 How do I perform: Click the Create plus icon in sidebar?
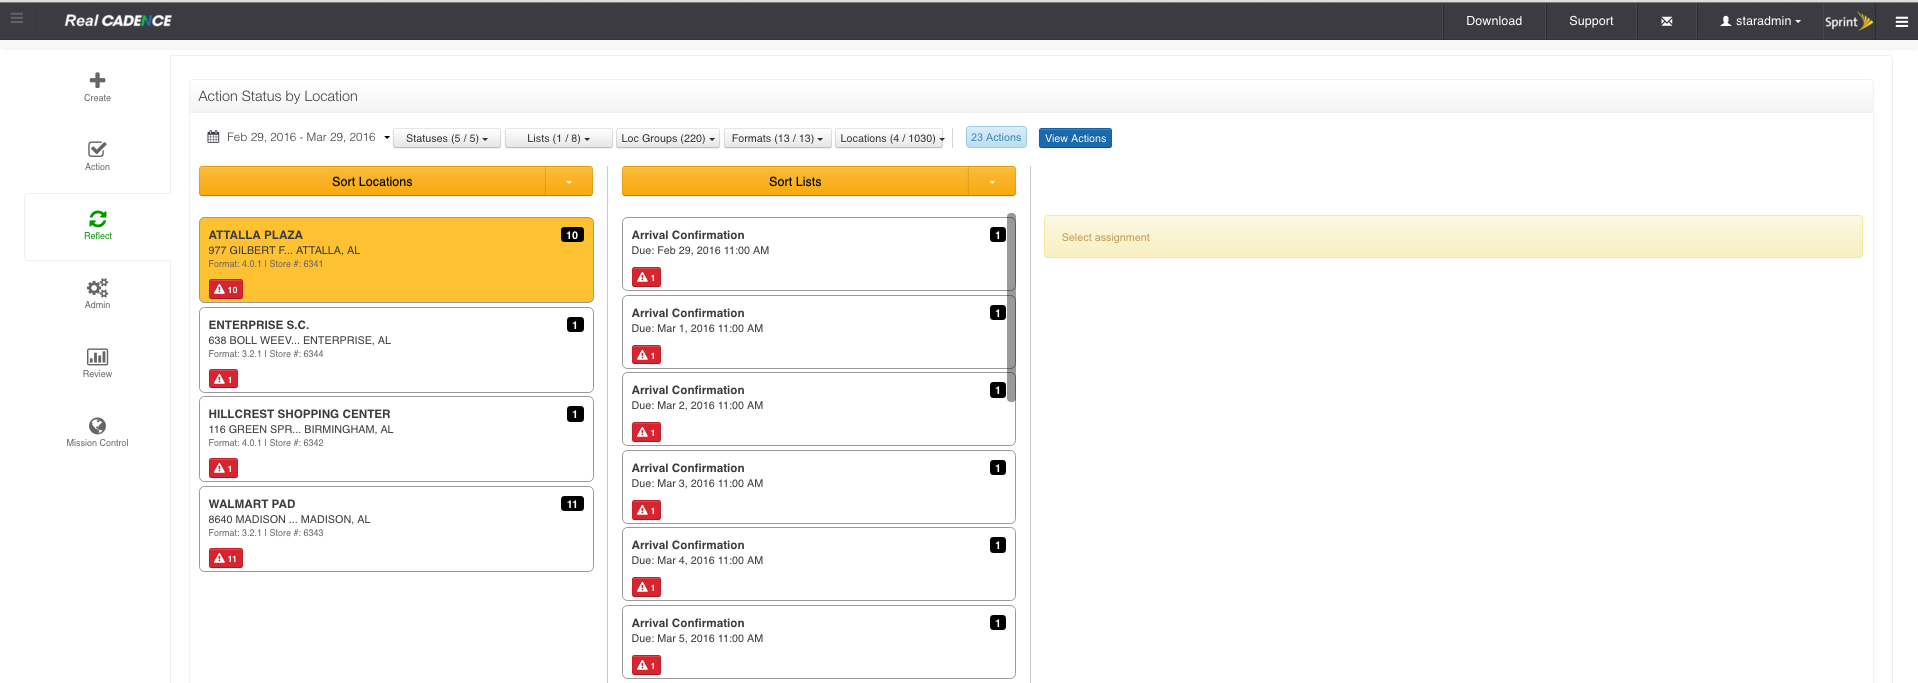pyautogui.click(x=97, y=81)
